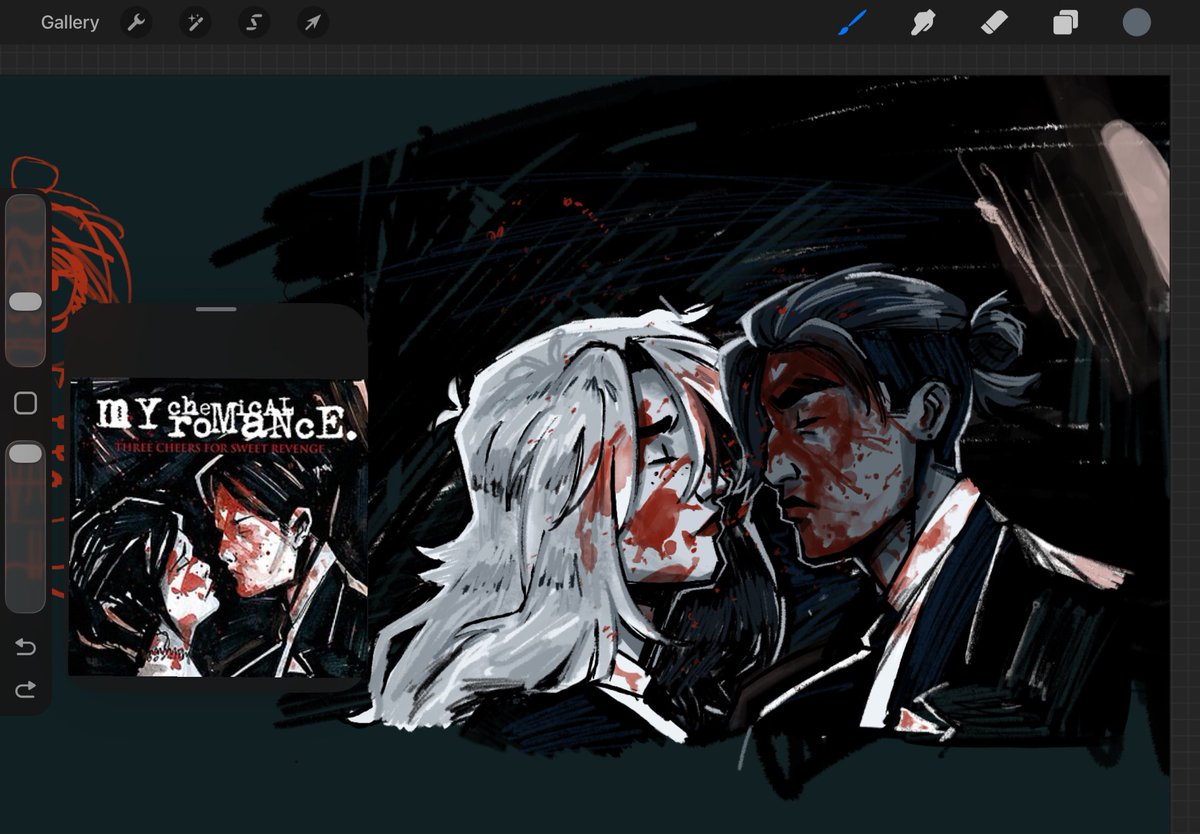Tap the active blue Paint tool indicator

851,22
